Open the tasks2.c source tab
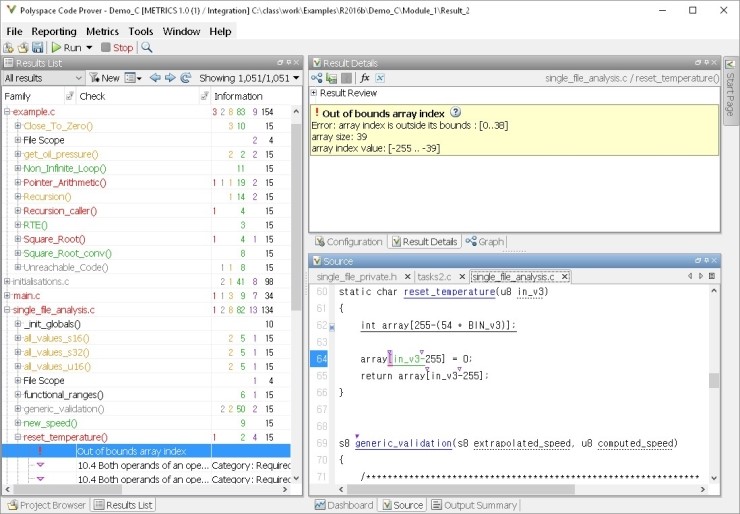 (434, 277)
